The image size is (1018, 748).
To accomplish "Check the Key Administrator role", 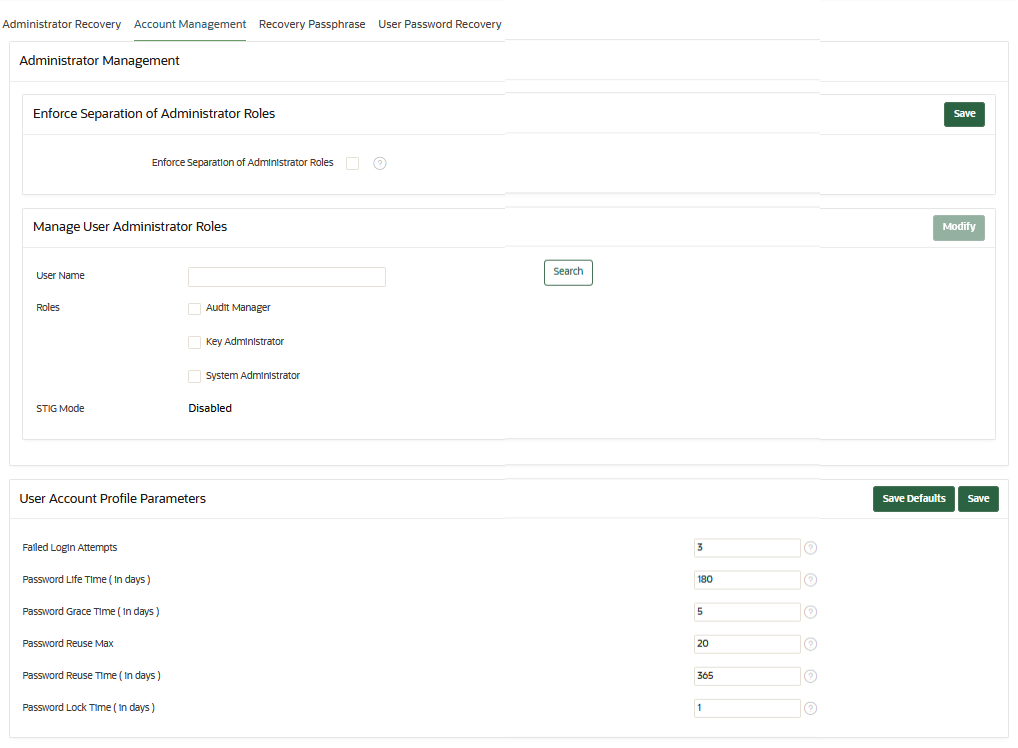I will point(194,342).
